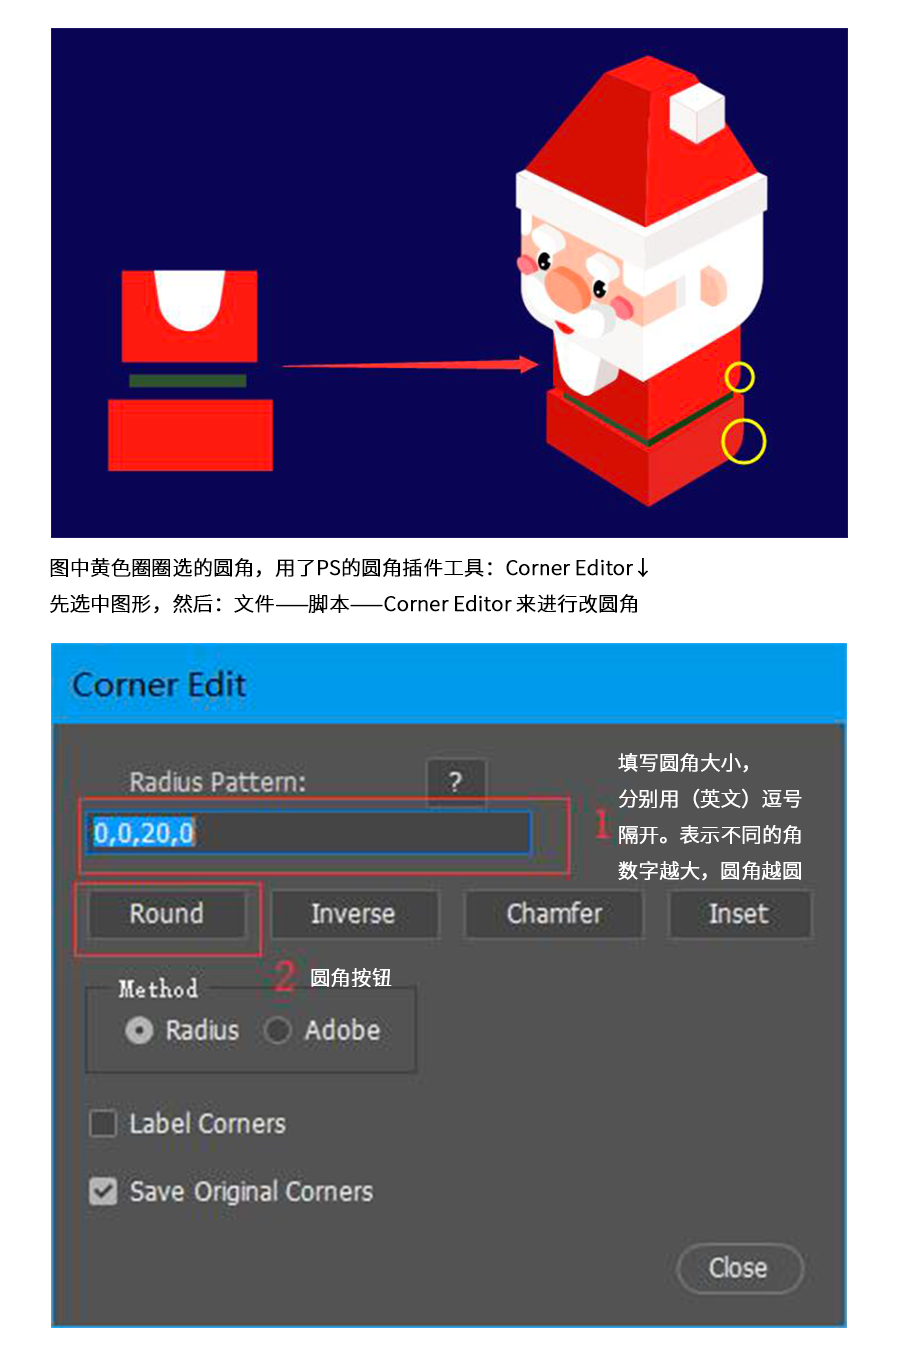Select the Radius method radio button
Screen dimensions: 900x1356
pyautogui.click(x=139, y=1030)
